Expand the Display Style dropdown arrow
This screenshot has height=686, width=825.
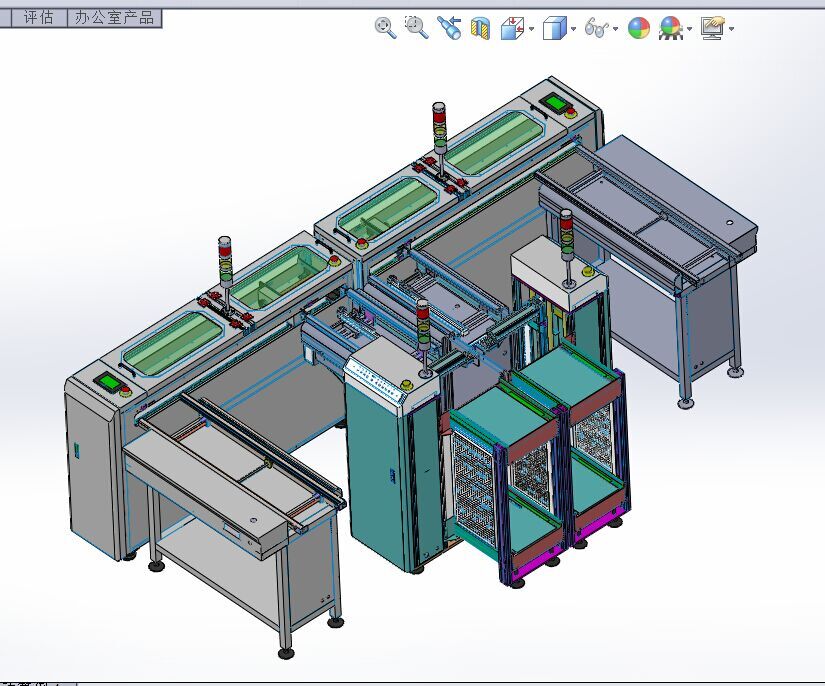(573, 29)
